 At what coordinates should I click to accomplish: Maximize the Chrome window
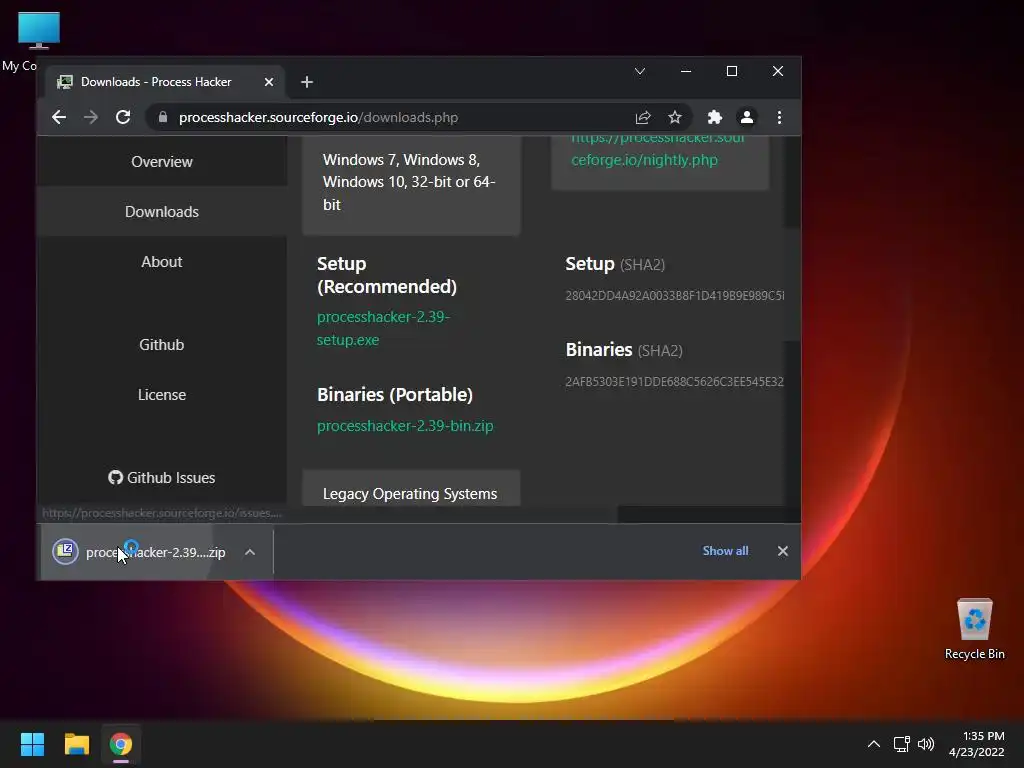click(x=731, y=71)
